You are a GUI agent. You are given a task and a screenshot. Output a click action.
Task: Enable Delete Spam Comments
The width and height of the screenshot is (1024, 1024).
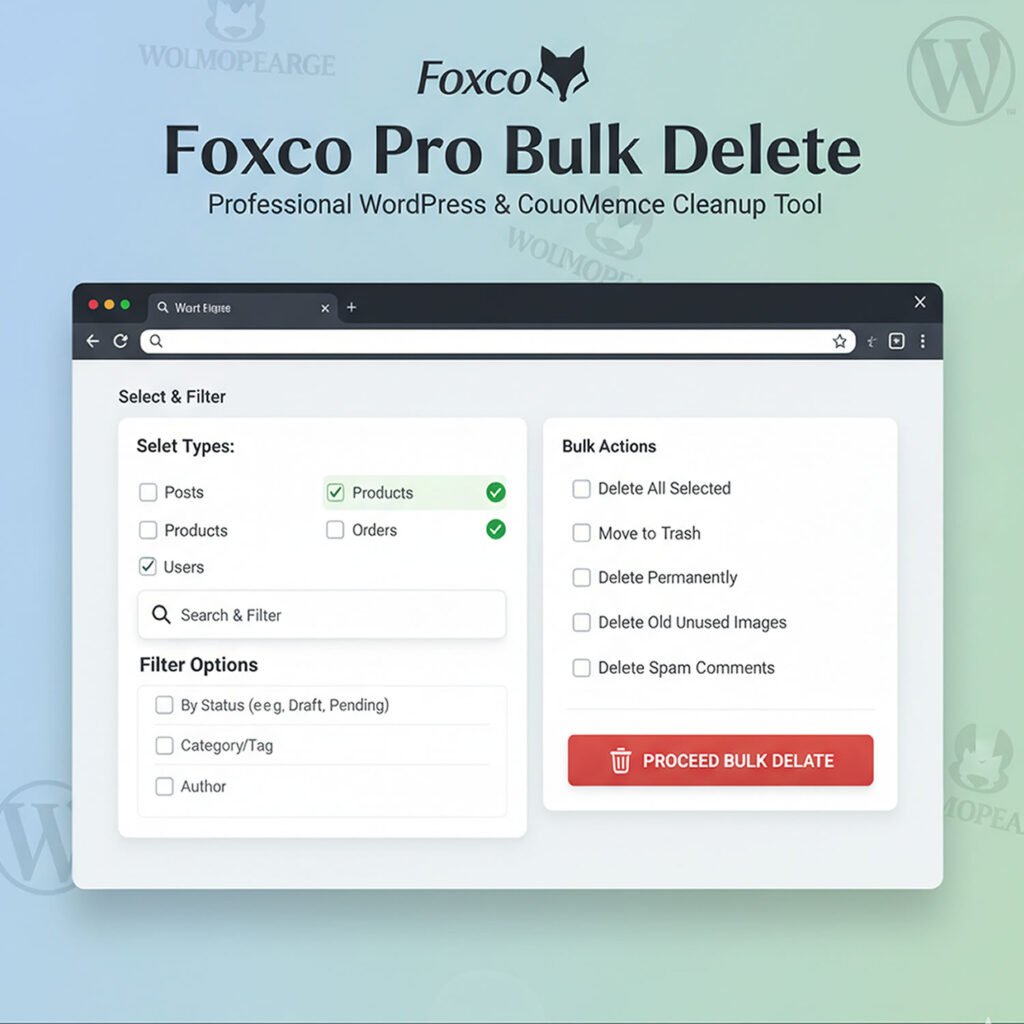point(581,667)
